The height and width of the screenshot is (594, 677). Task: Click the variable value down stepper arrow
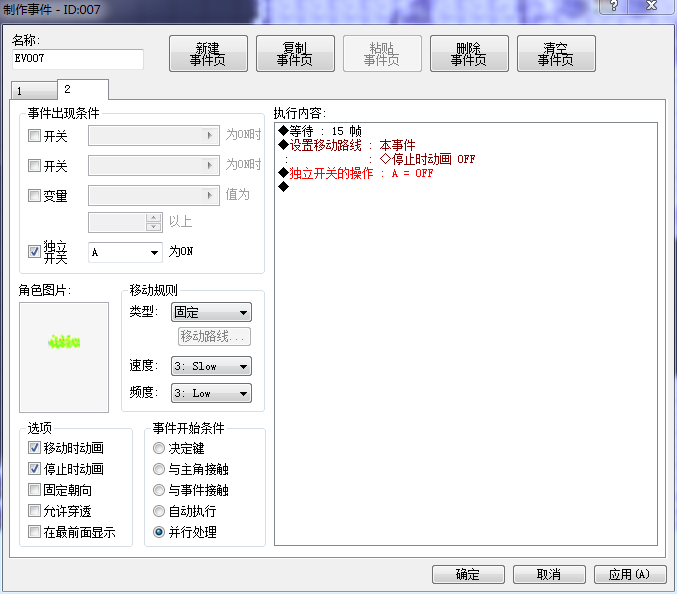(x=154, y=227)
